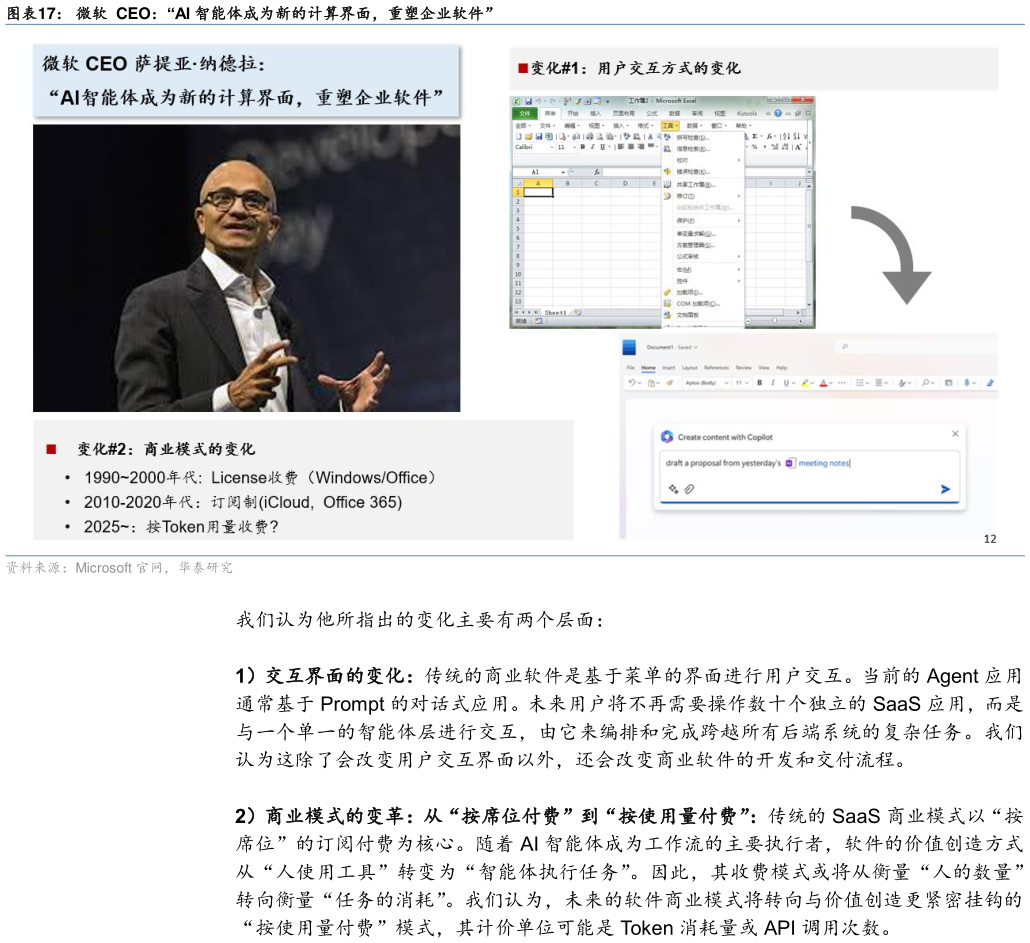Open the Excel Calibri font dropdown

tap(533, 147)
